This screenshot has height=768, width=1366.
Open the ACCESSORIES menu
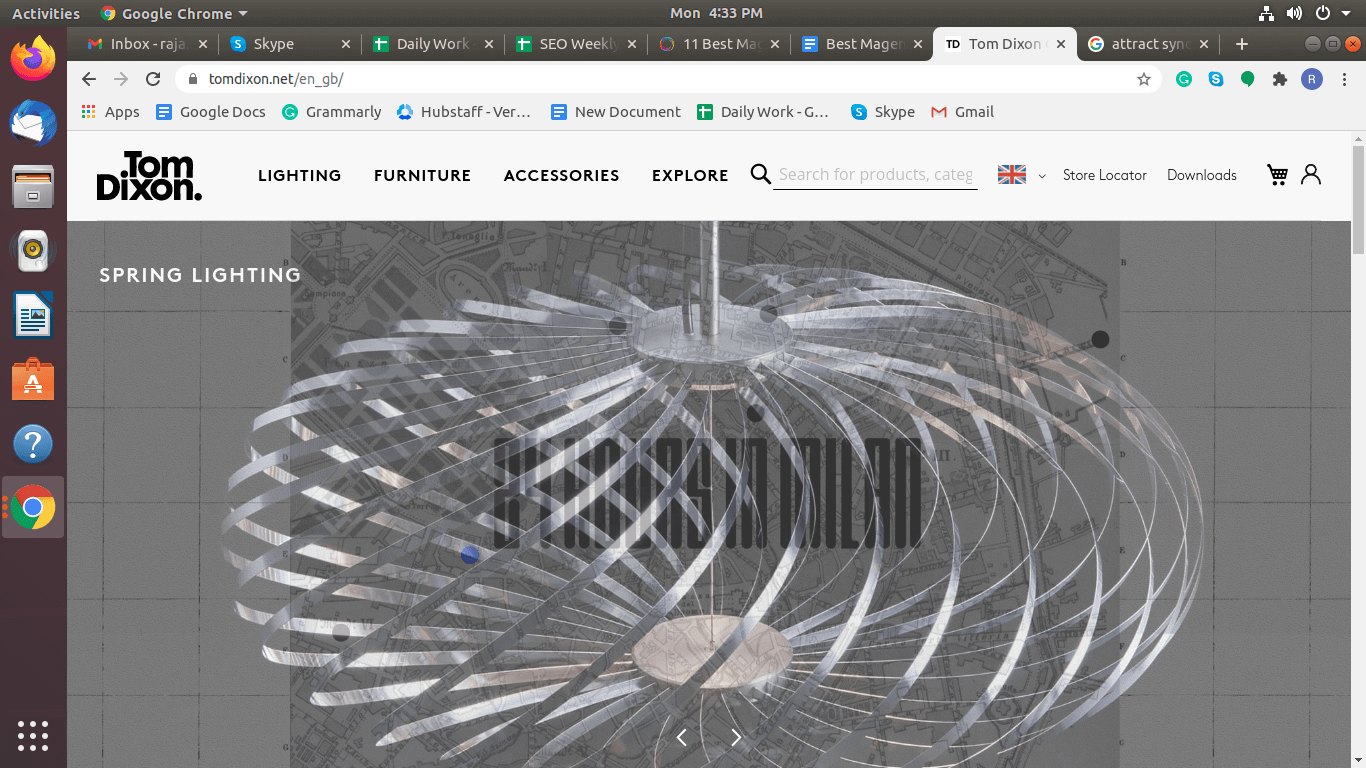[x=561, y=175]
